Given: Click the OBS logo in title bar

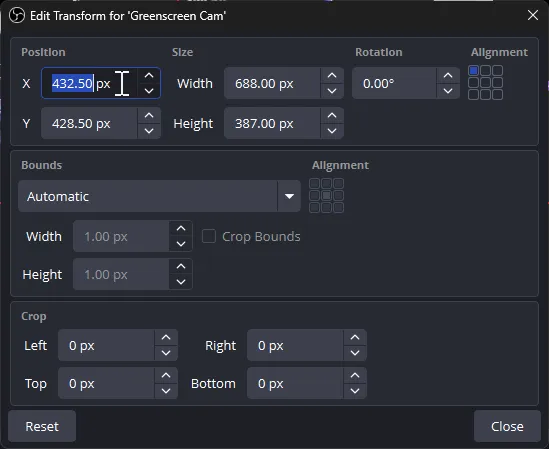Looking at the screenshot, I should (17, 15).
